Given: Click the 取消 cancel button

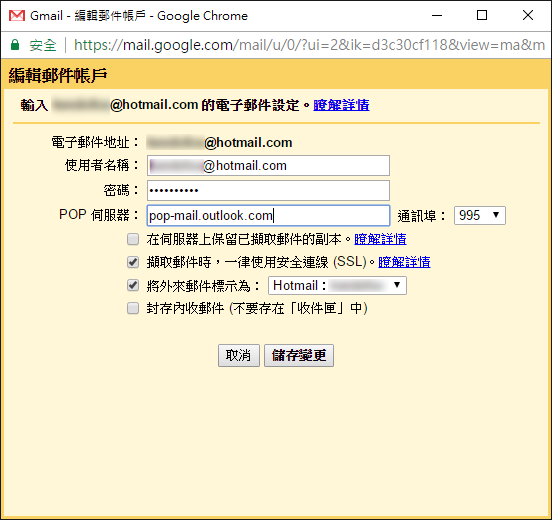Looking at the screenshot, I should [239, 355].
